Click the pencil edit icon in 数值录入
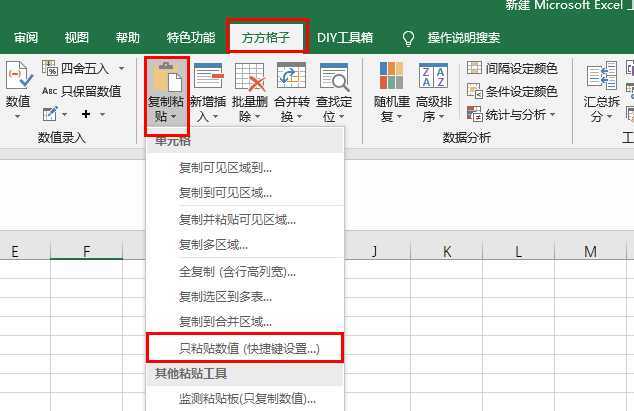634x411 pixels. (x=50, y=114)
